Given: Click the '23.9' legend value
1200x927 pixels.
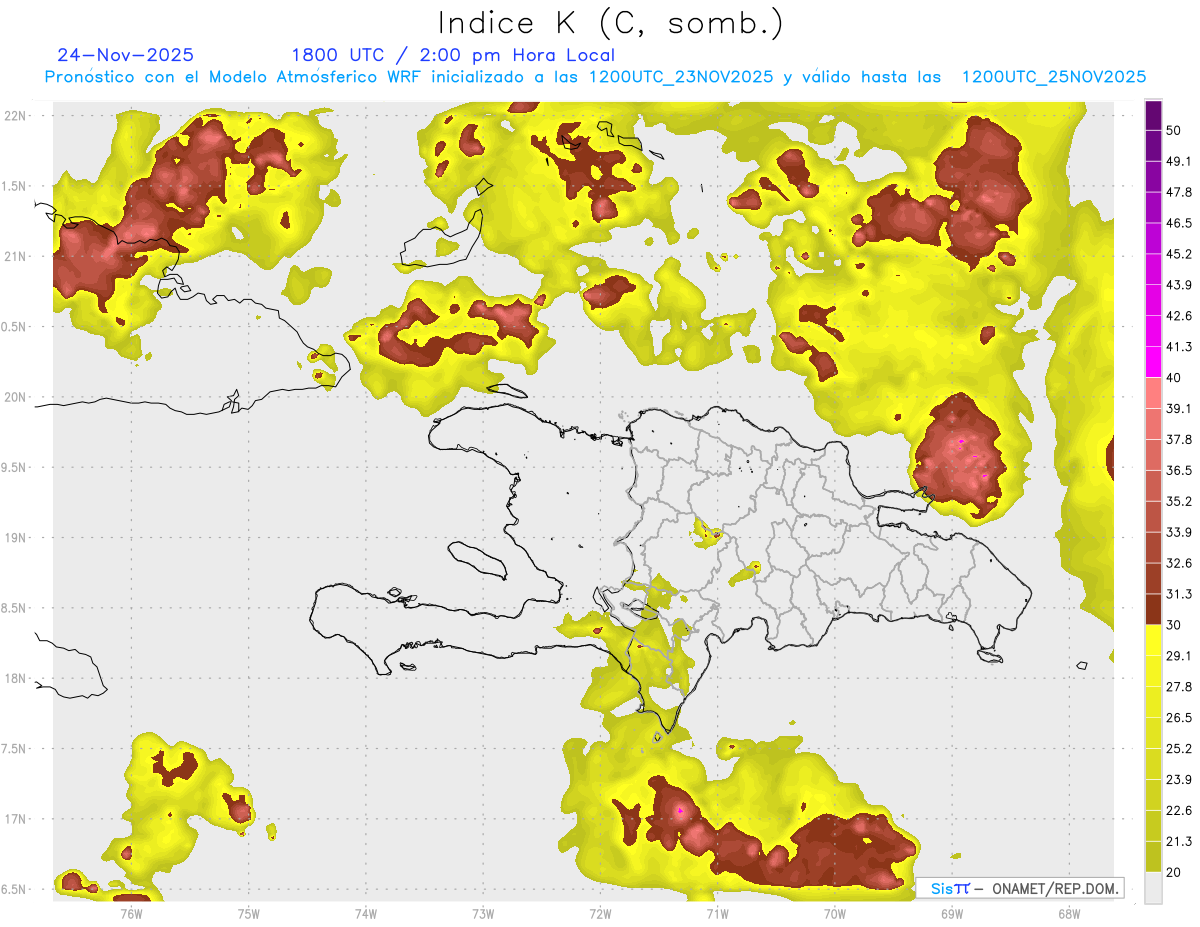Looking at the screenshot, I should point(1179,779).
